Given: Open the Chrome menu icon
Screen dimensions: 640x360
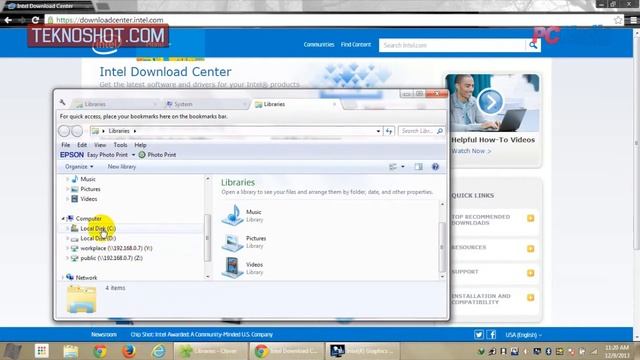Looking at the screenshot, I should pyautogui.click(x=633, y=20).
